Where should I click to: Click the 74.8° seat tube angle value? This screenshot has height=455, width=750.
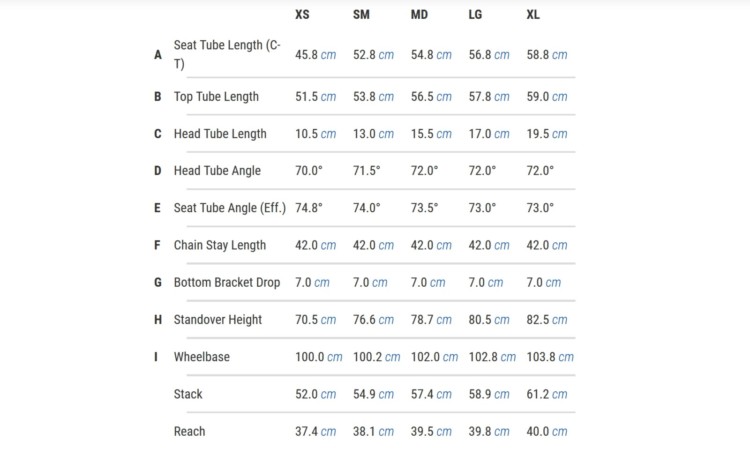[x=309, y=208]
